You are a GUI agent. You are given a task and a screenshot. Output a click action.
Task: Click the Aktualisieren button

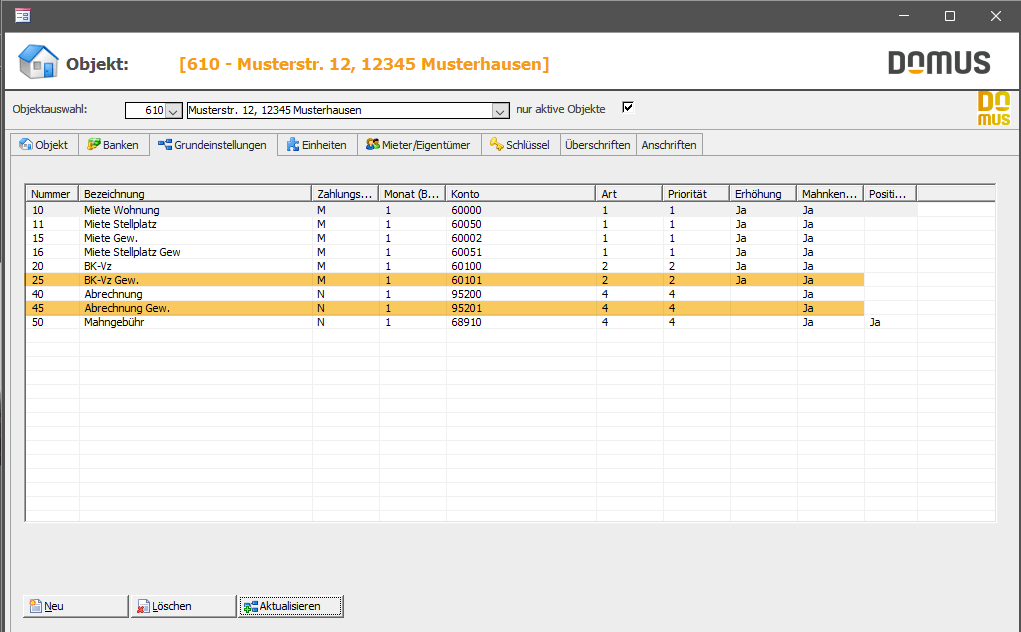[x=290, y=606]
